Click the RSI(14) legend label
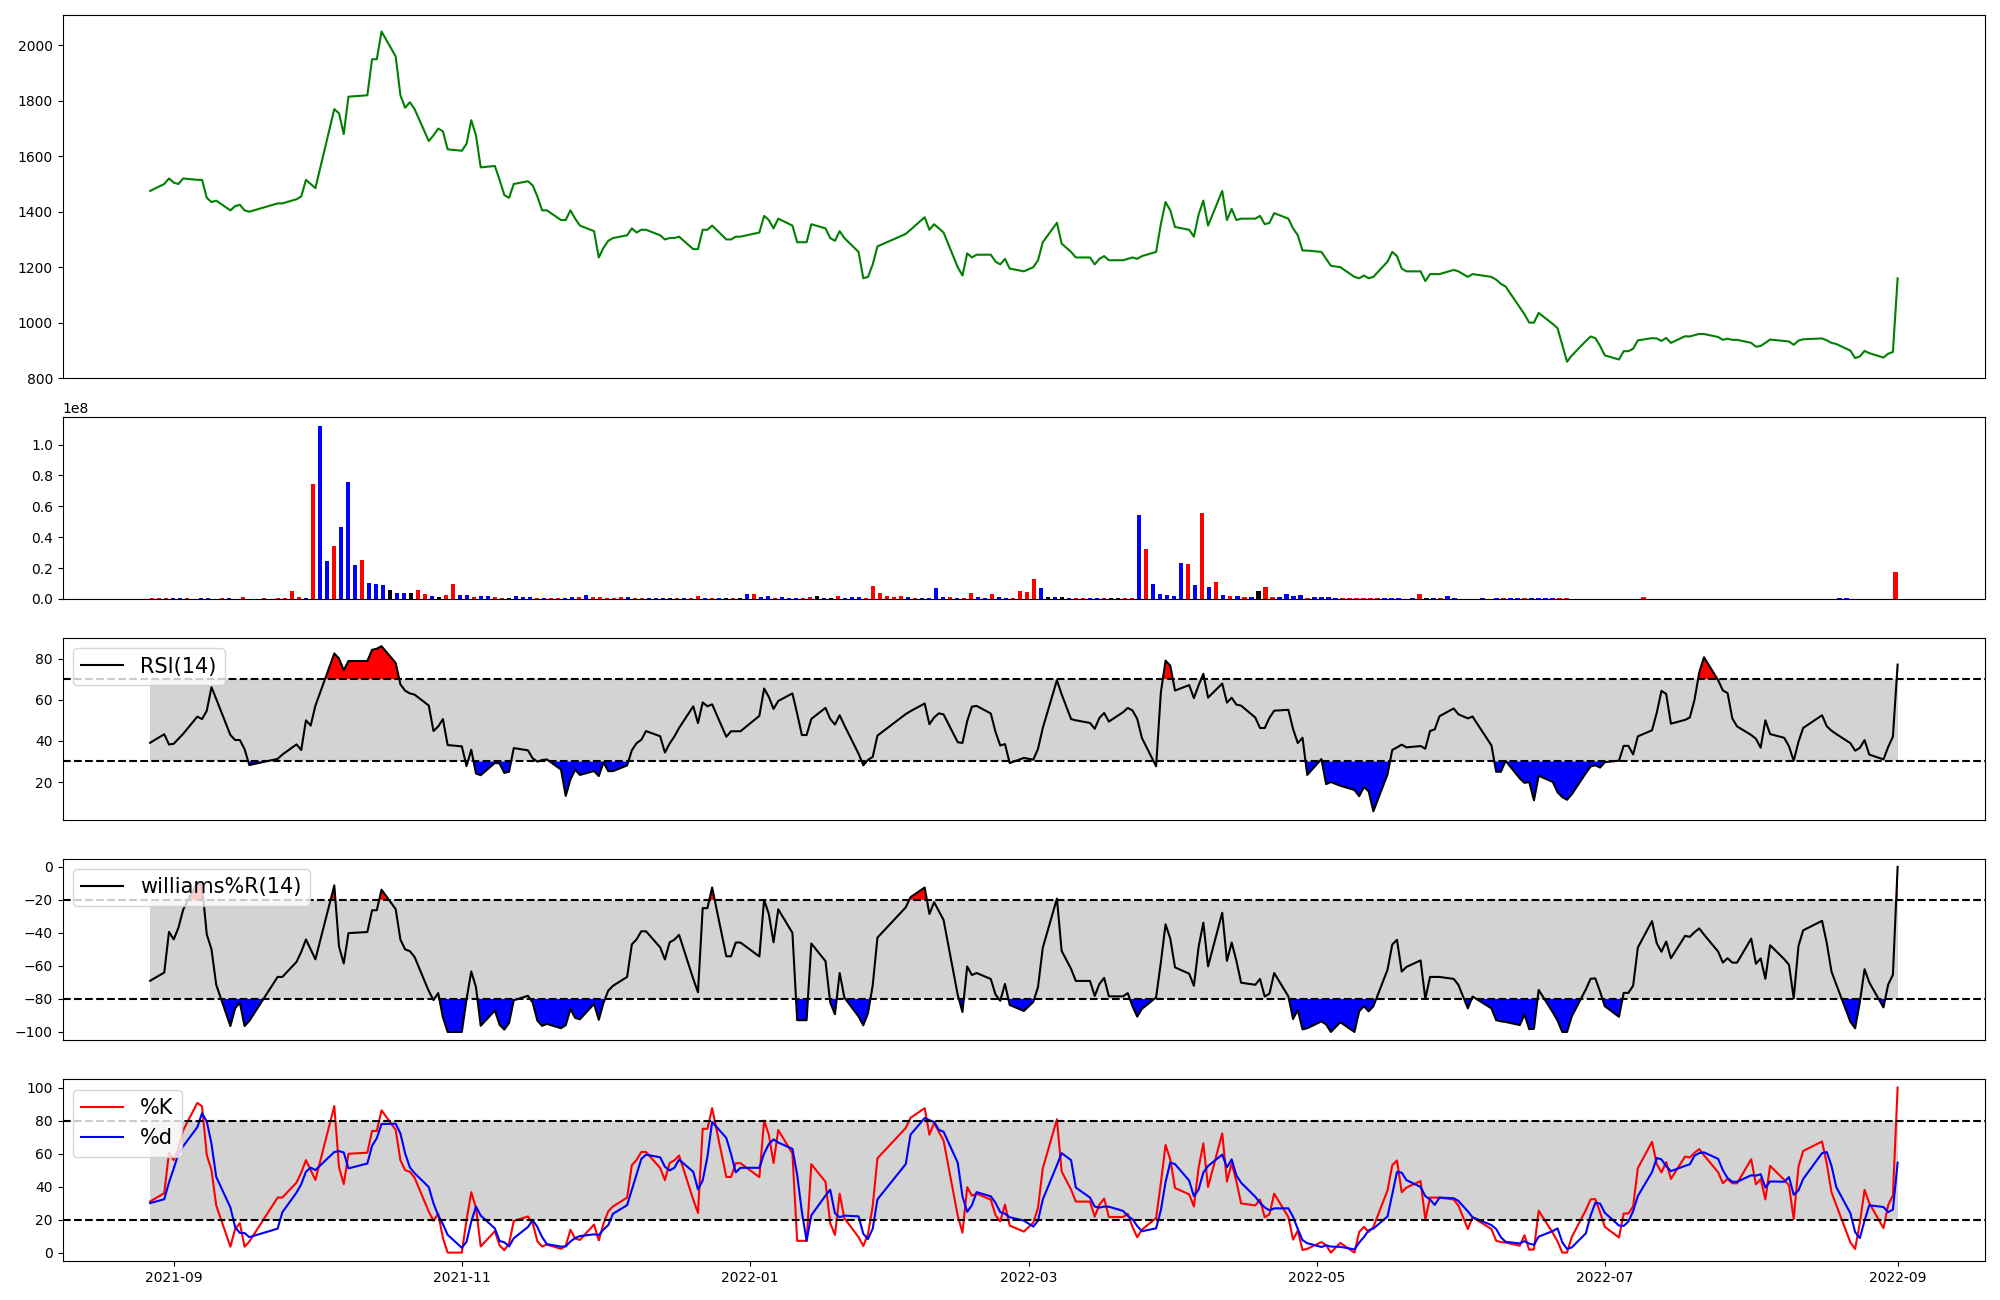 tap(177, 666)
